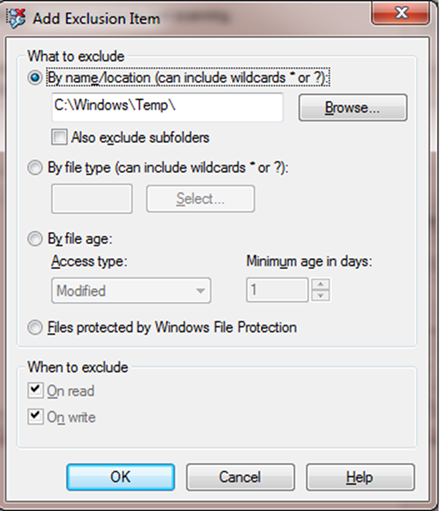The height and width of the screenshot is (511, 440).
Task: Confirm with the OK button
Action: (120, 477)
